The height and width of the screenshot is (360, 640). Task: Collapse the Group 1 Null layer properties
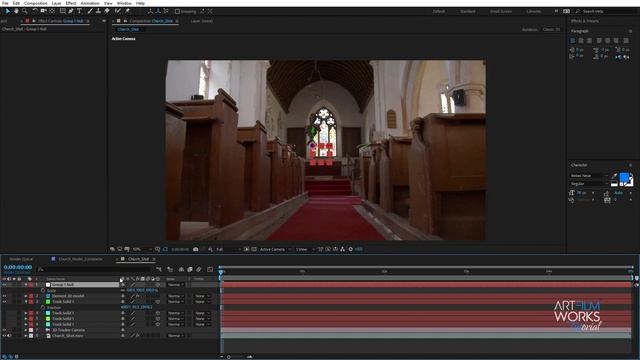pos(26,284)
